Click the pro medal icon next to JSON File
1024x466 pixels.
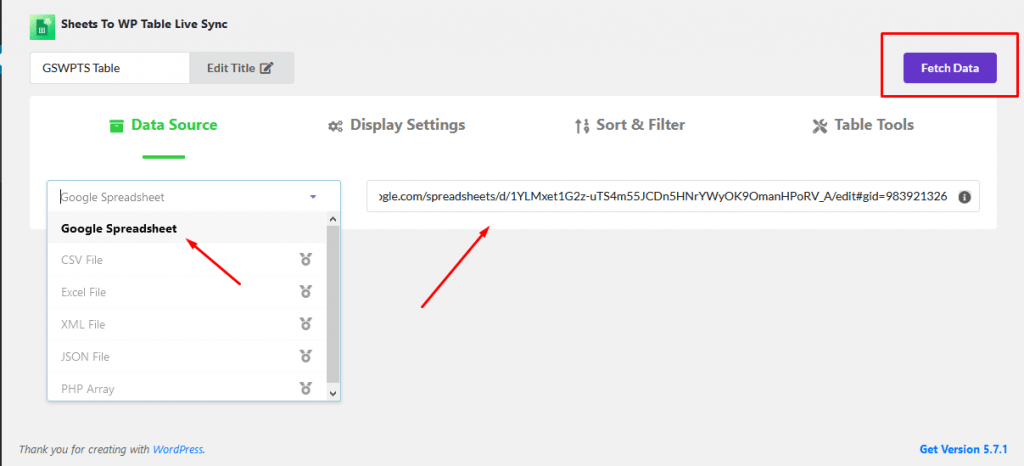(305, 356)
